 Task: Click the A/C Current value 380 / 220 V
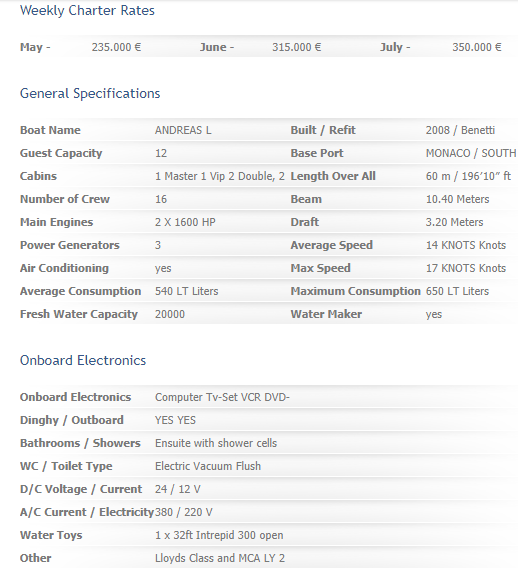[184, 512]
